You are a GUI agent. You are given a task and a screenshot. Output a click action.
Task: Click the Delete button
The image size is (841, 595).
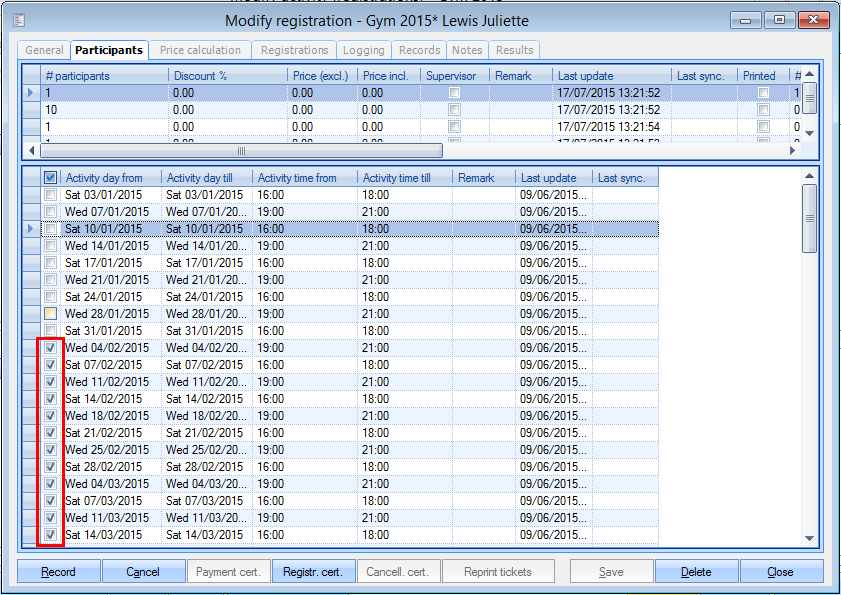point(696,572)
